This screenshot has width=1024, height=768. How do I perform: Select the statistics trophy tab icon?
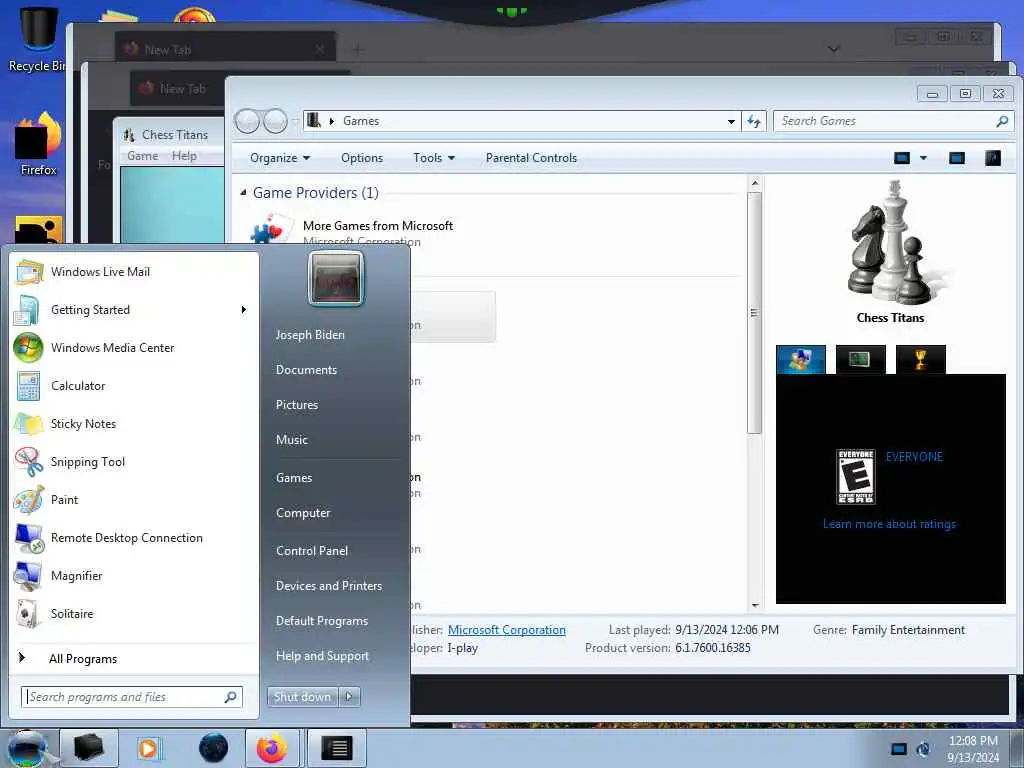[x=921, y=359]
